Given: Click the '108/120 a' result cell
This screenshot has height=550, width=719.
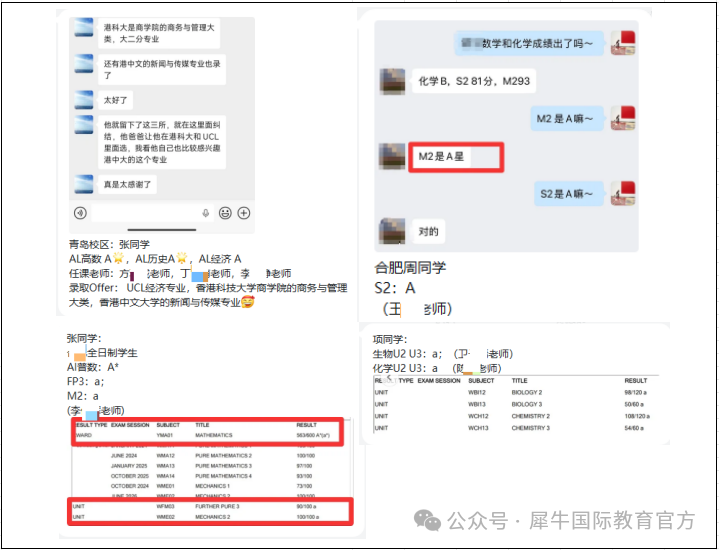Looking at the screenshot, I should [x=637, y=416].
